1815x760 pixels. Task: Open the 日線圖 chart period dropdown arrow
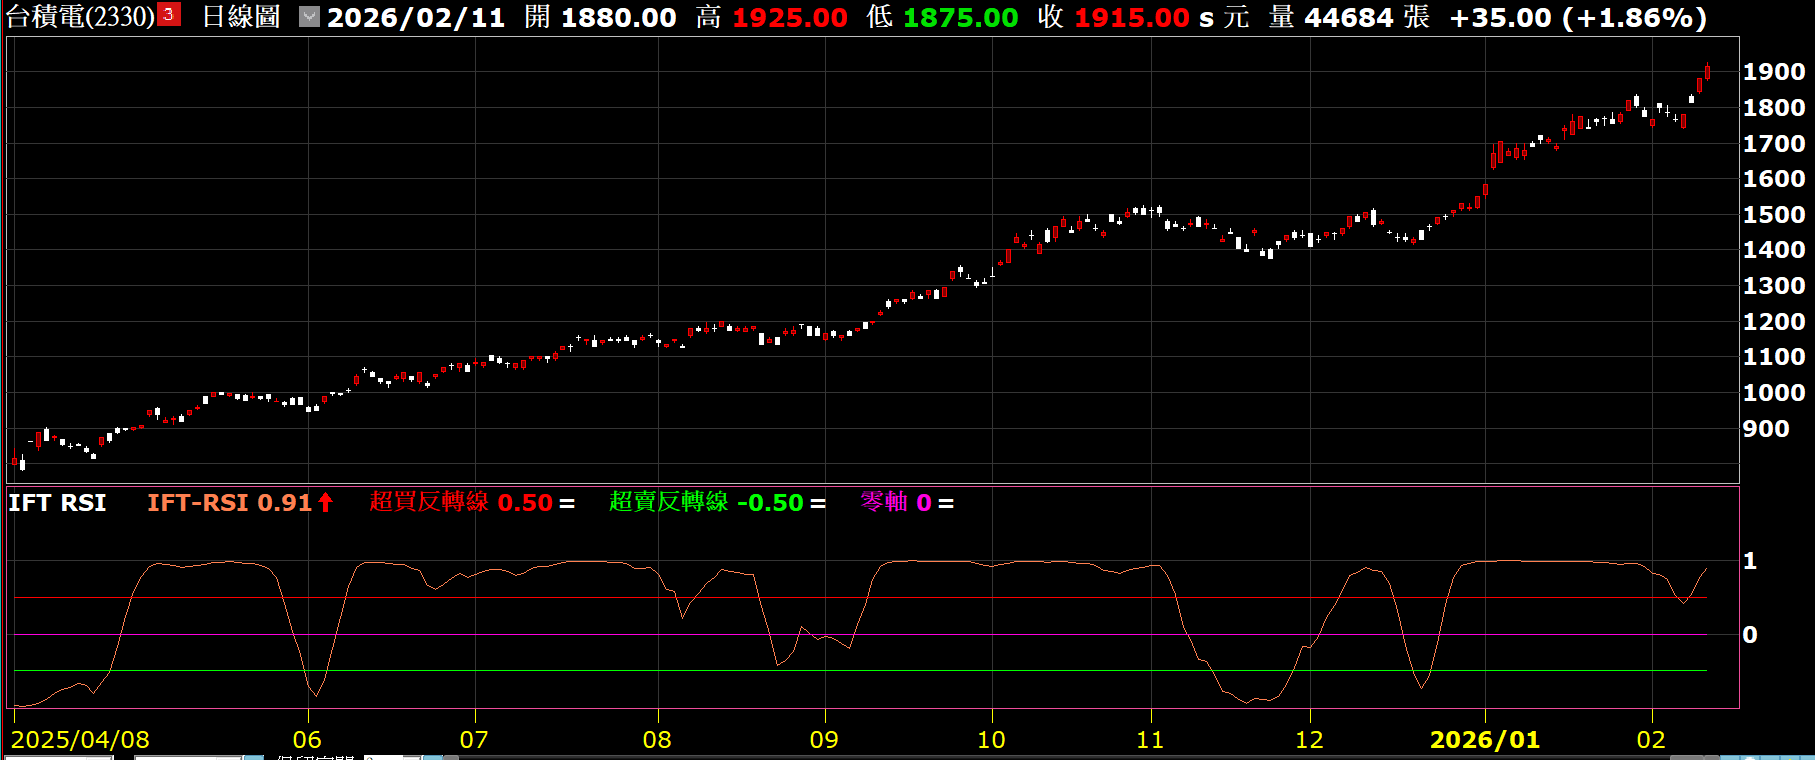(309, 17)
